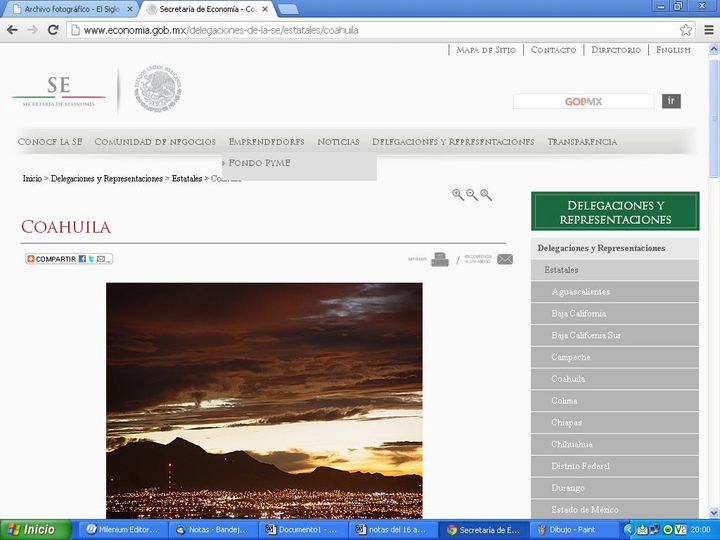This screenshot has width=720, height=540.
Task: Go to Inicio in the breadcrumb
Action: point(32,179)
